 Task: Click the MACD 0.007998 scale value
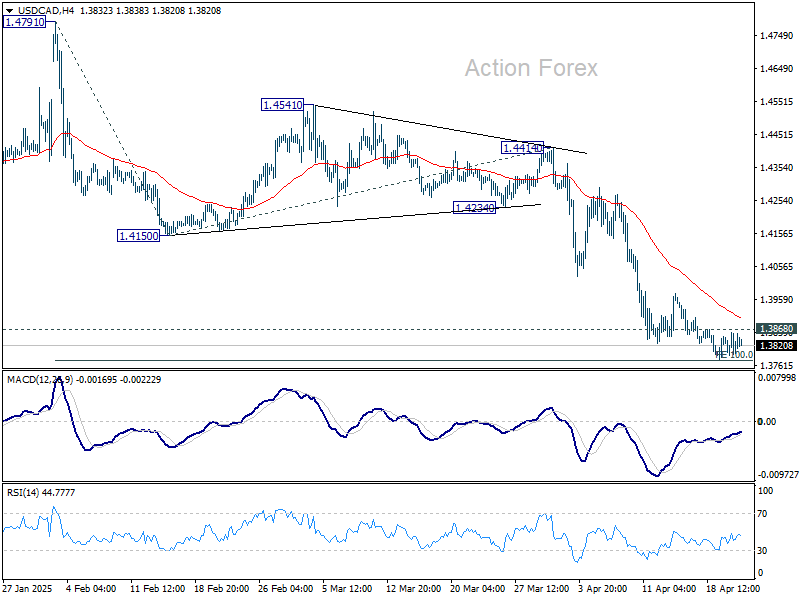[x=777, y=378]
